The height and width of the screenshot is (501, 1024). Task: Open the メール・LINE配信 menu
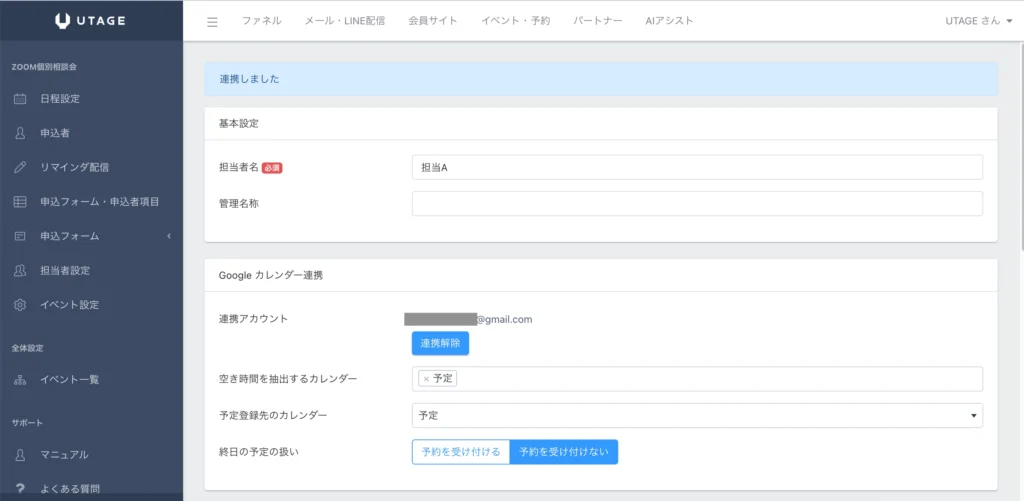pos(345,21)
